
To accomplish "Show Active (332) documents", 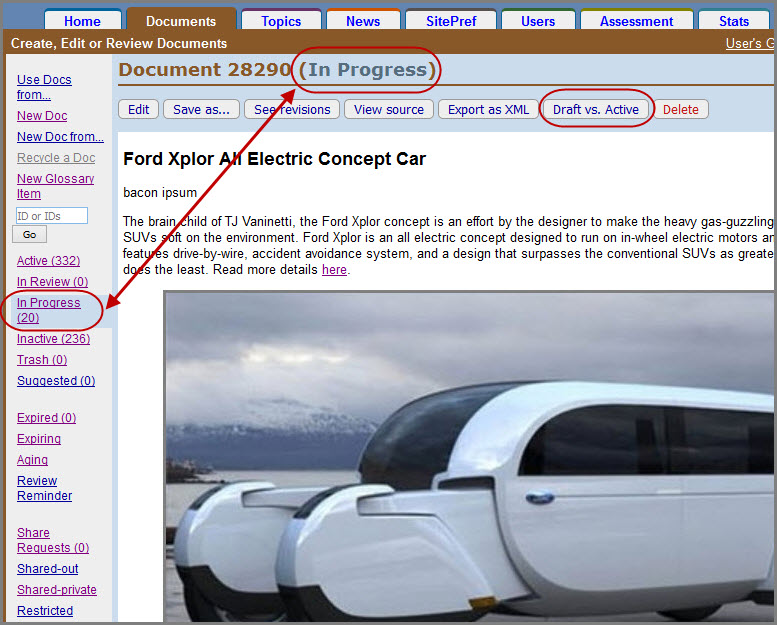I will [x=49, y=261].
